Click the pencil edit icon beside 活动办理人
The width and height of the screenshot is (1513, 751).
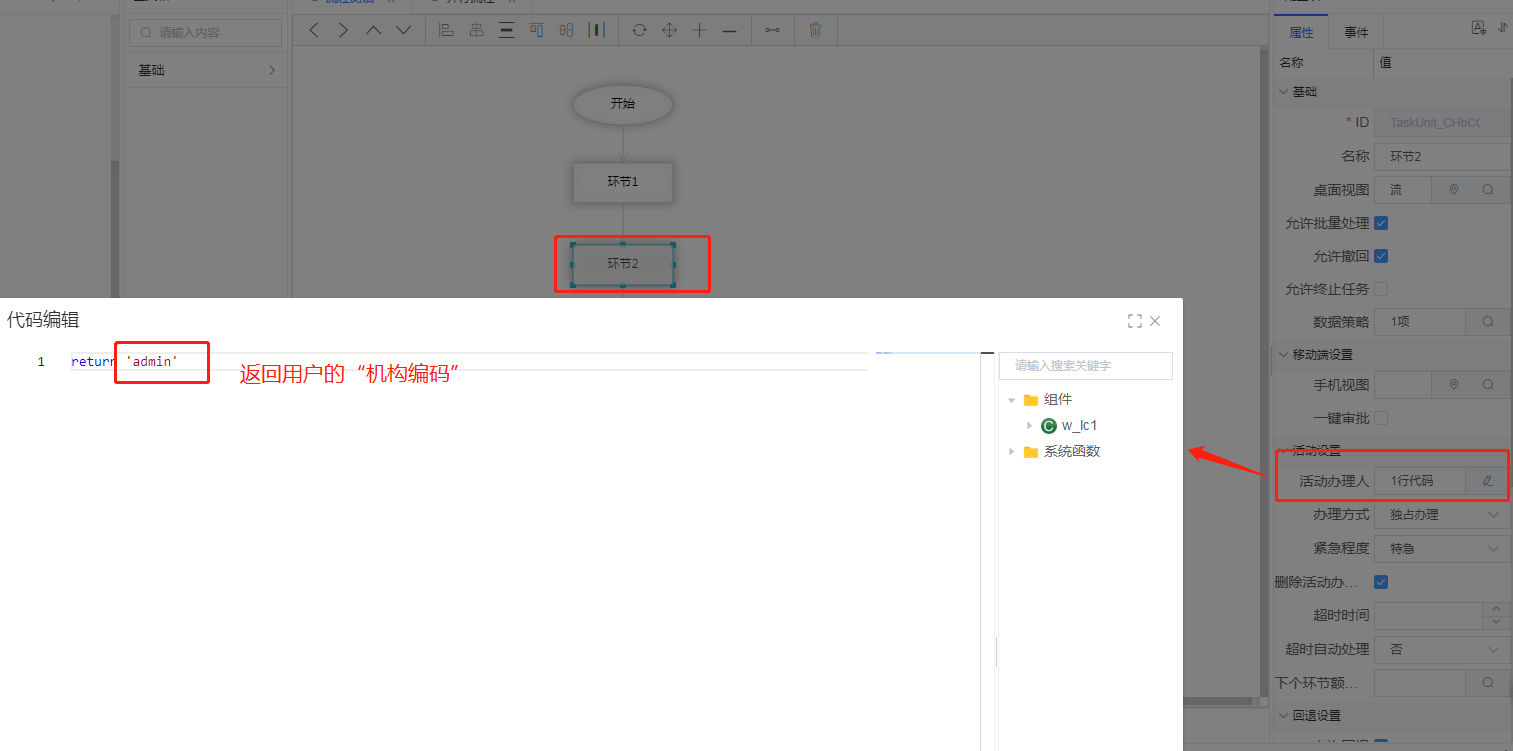(x=1487, y=481)
